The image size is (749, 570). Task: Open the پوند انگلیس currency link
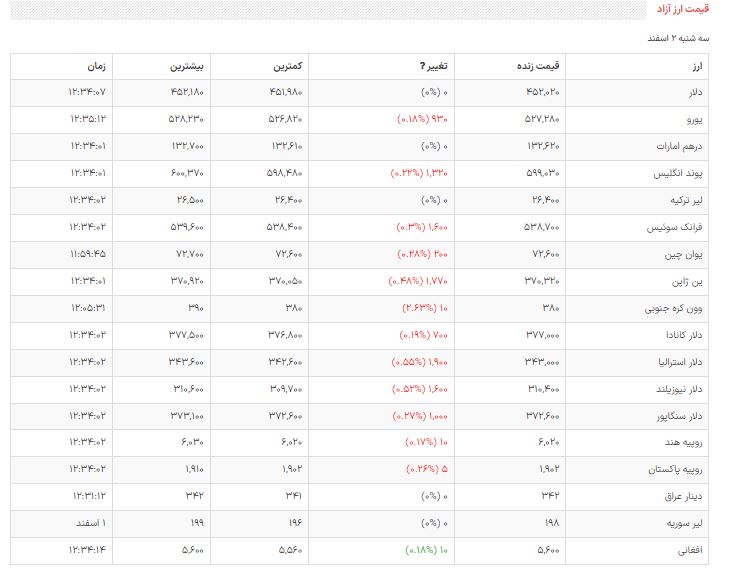click(x=681, y=174)
